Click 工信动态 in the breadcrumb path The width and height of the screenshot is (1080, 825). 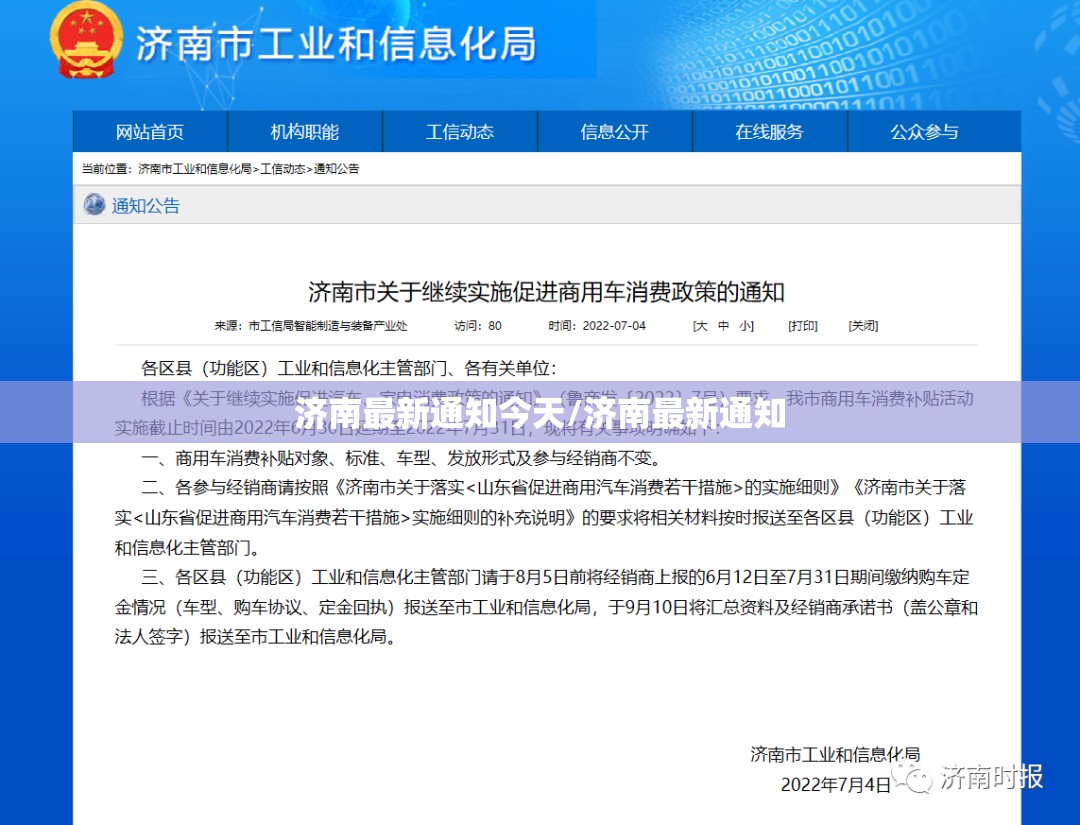tap(283, 169)
